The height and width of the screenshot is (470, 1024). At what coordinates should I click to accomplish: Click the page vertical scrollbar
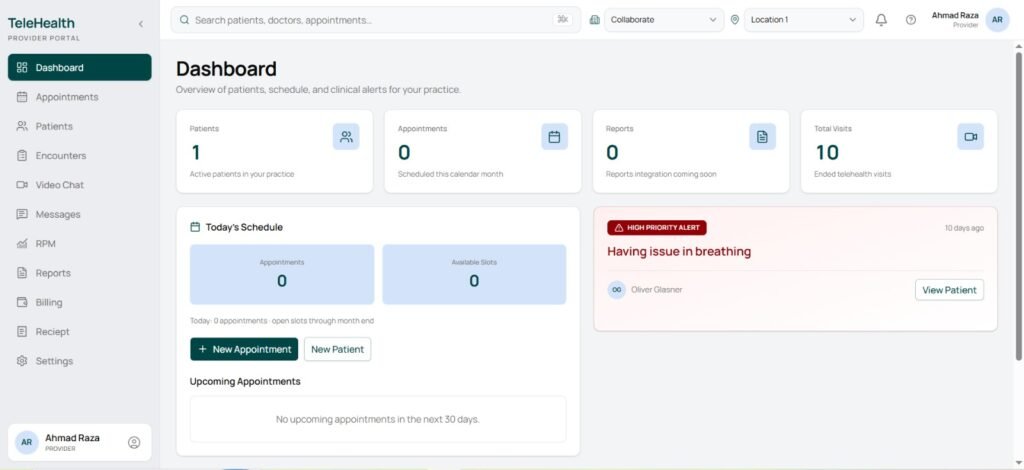[1019, 206]
